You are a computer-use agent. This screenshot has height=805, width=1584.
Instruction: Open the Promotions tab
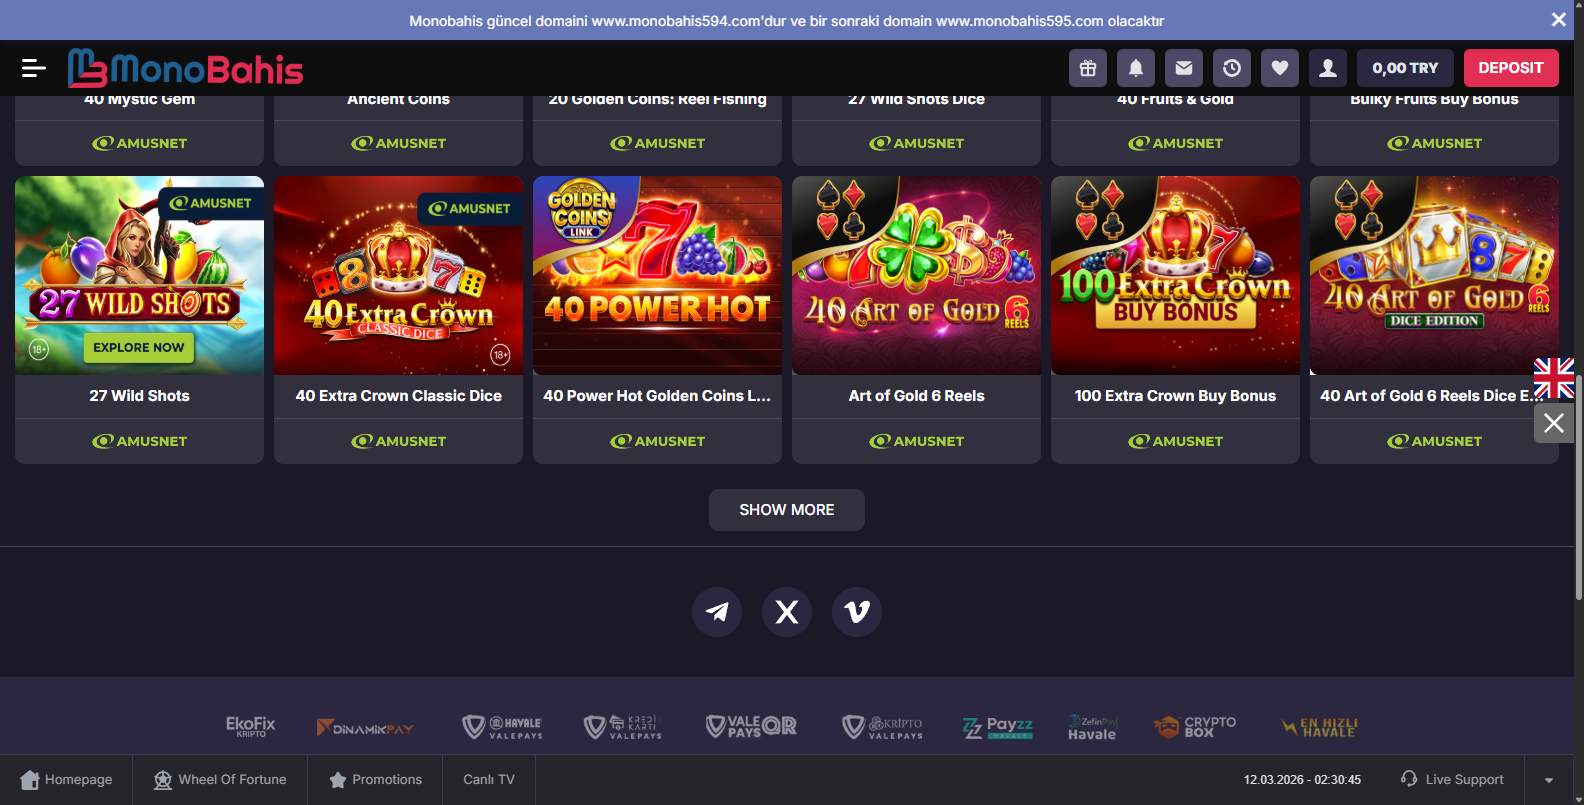tap(376, 780)
